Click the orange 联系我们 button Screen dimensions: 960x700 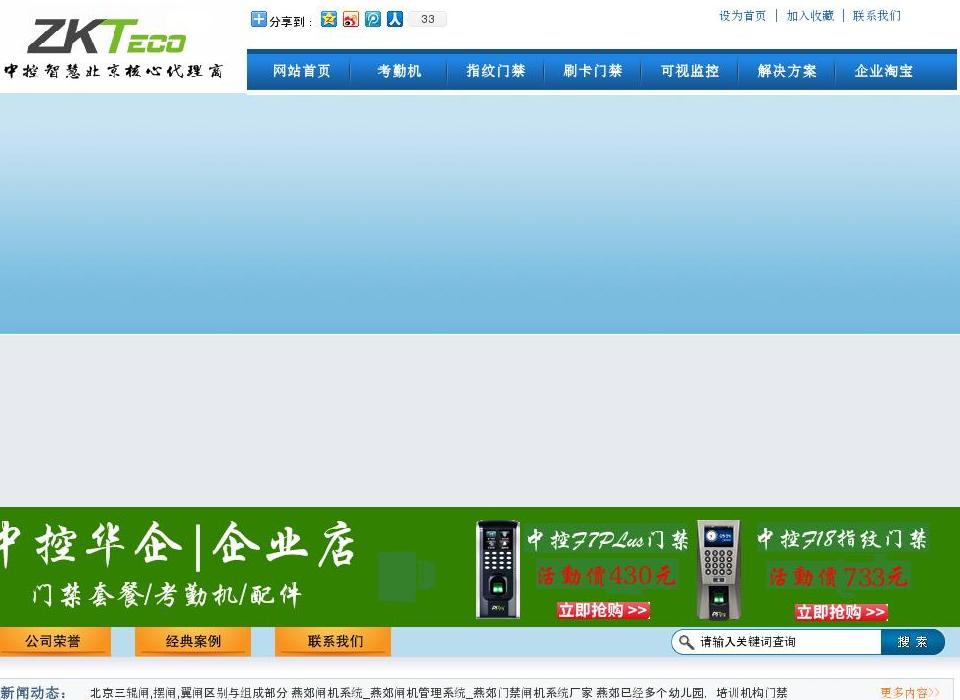334,642
